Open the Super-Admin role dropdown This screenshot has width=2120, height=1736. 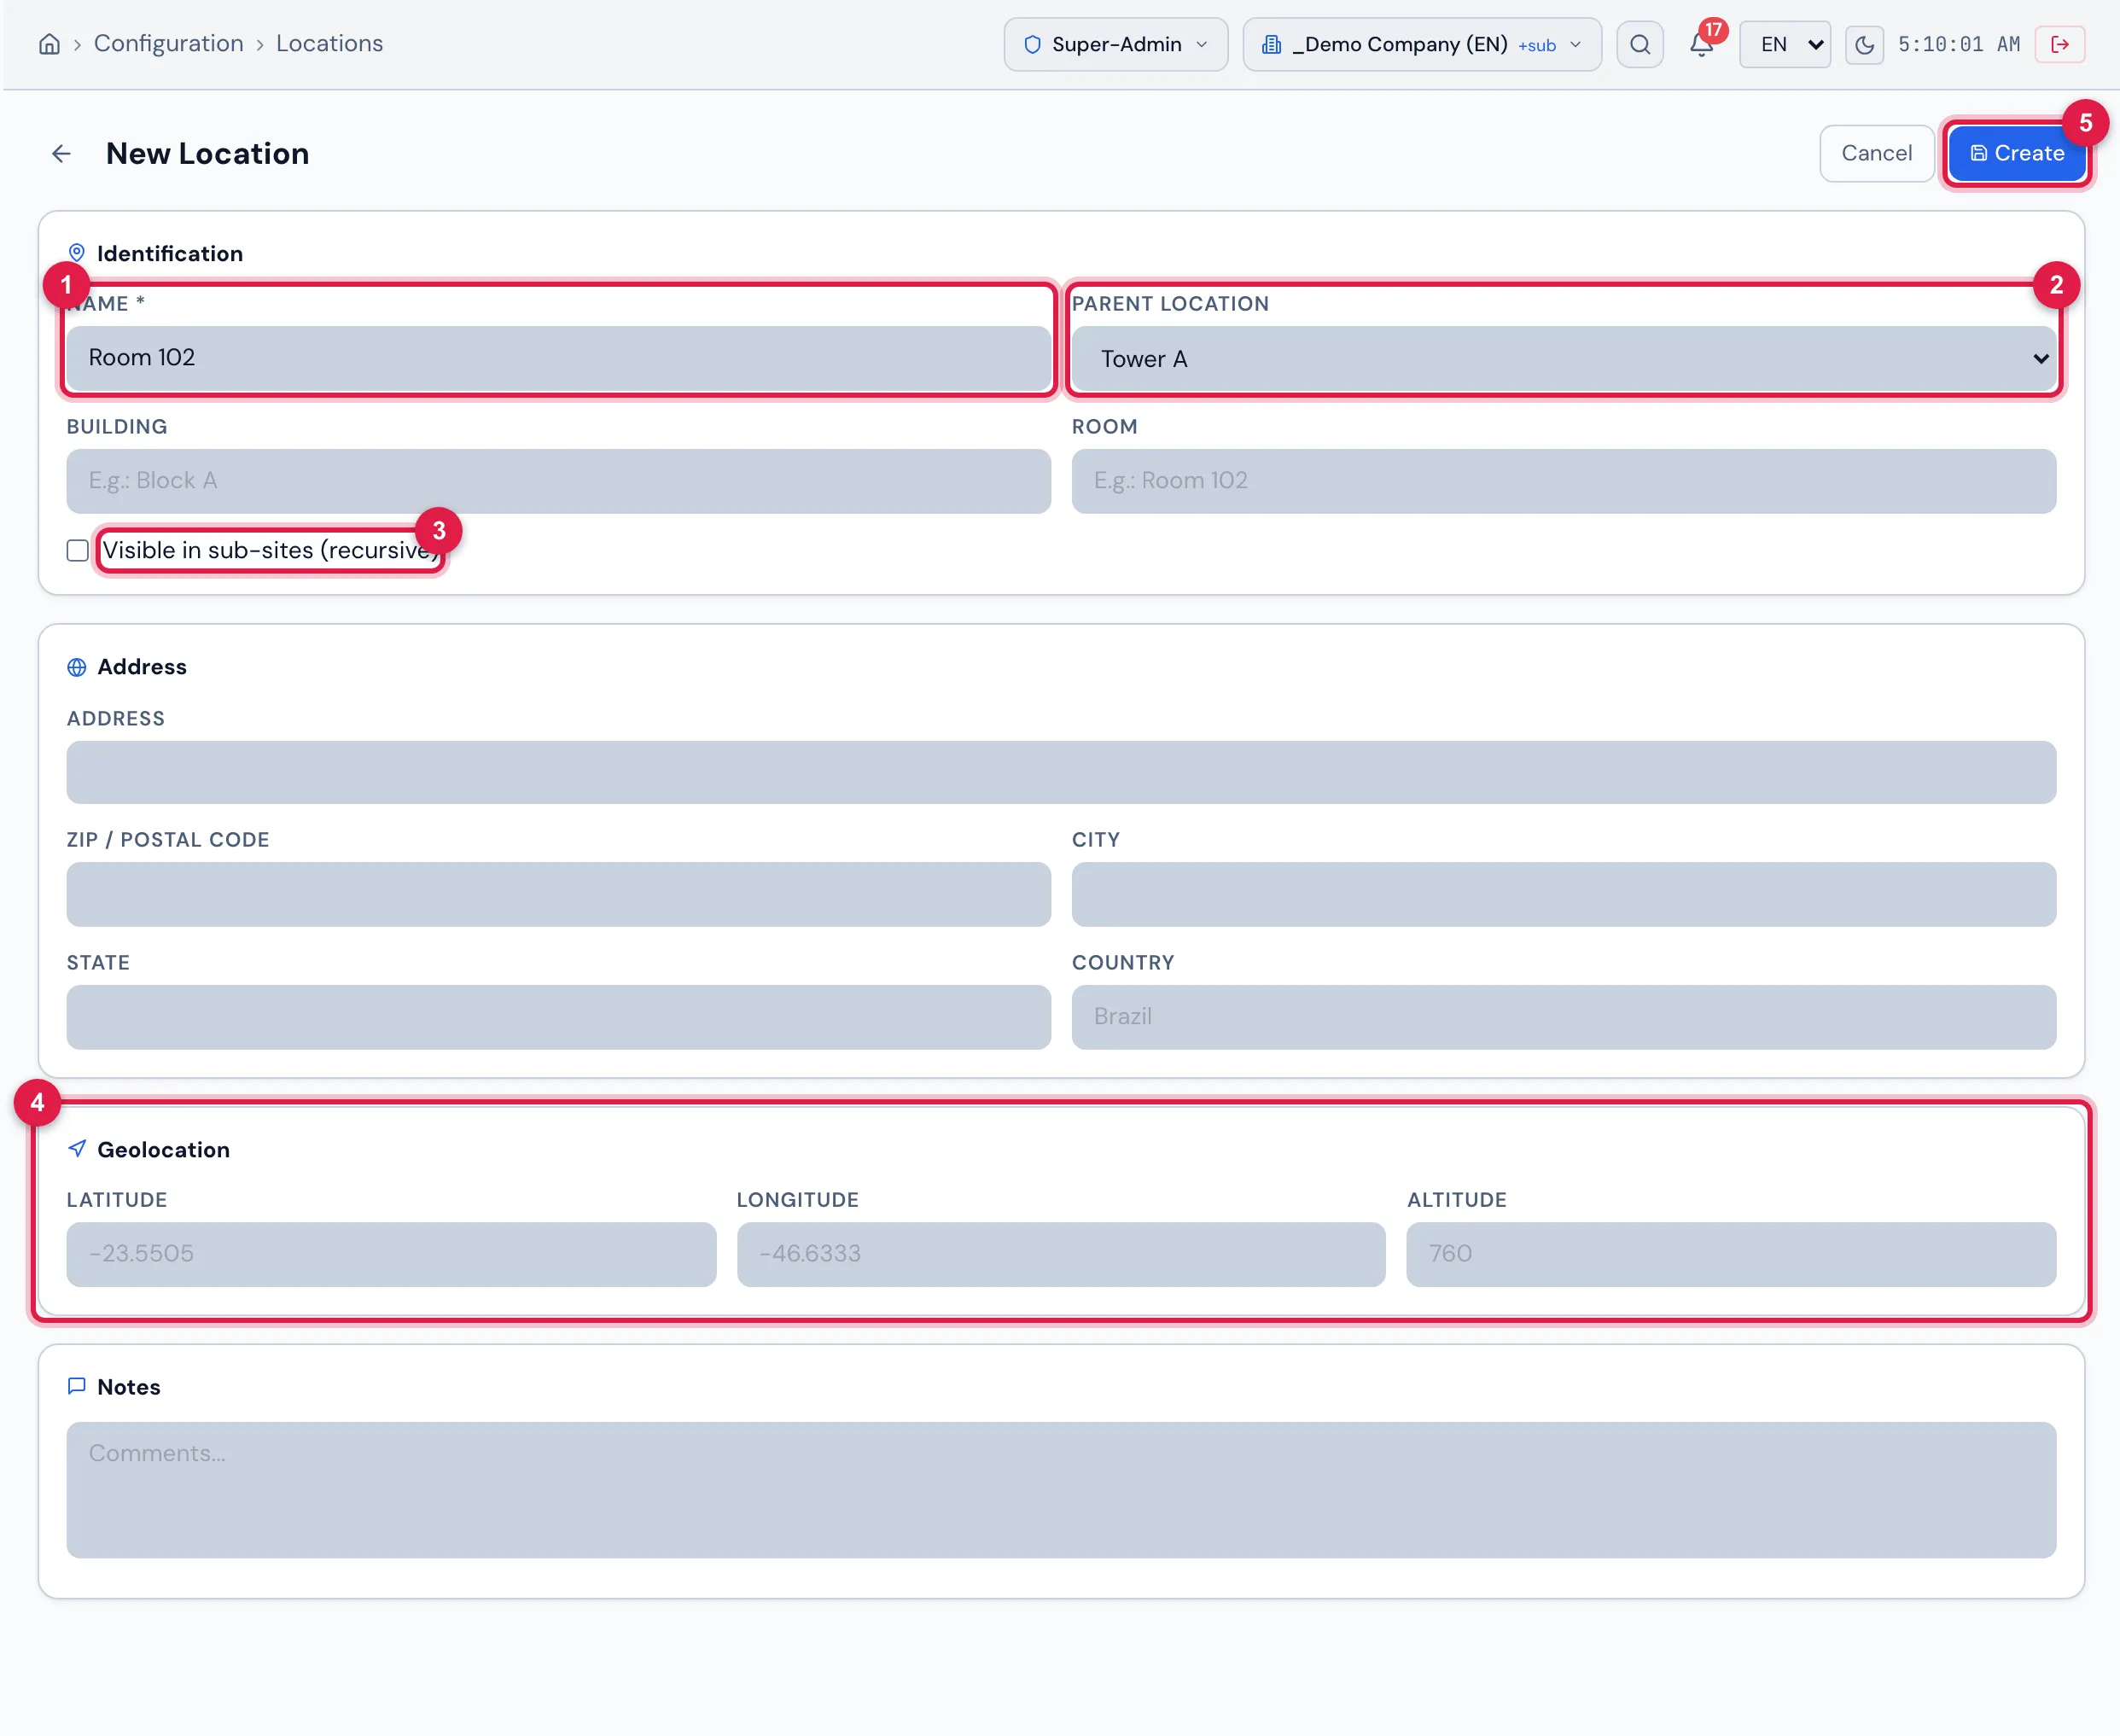tap(1116, 44)
